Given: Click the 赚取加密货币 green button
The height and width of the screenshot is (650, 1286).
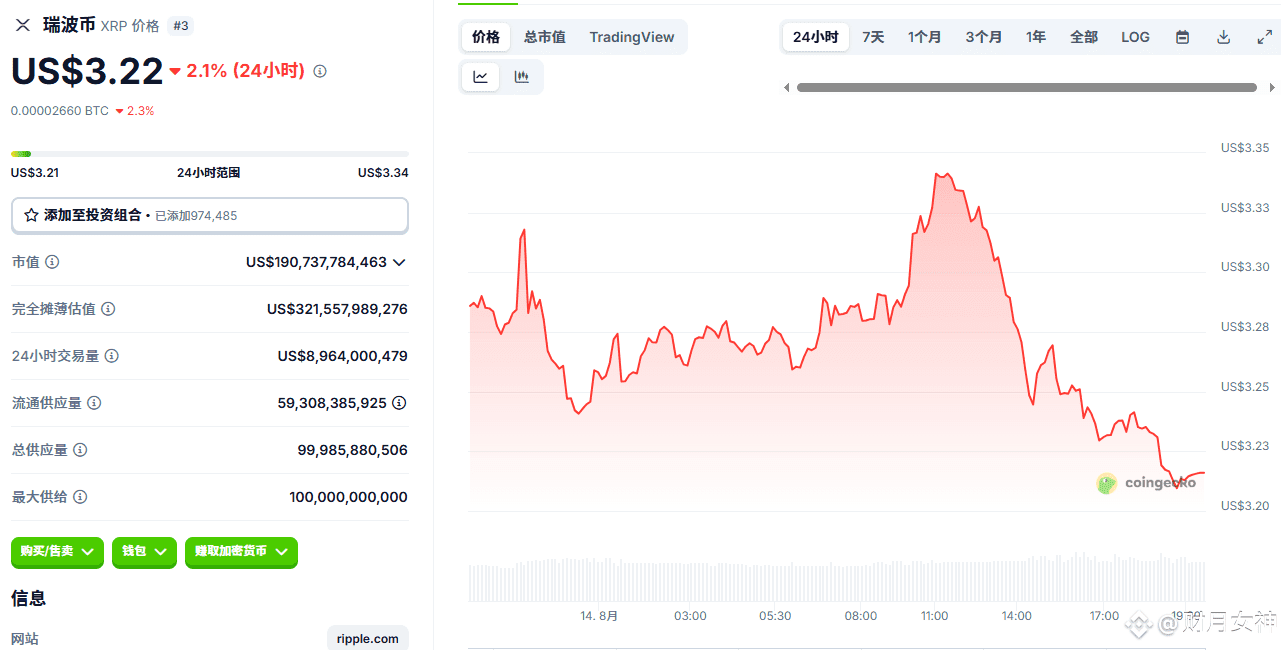Looking at the screenshot, I should coord(241,552).
